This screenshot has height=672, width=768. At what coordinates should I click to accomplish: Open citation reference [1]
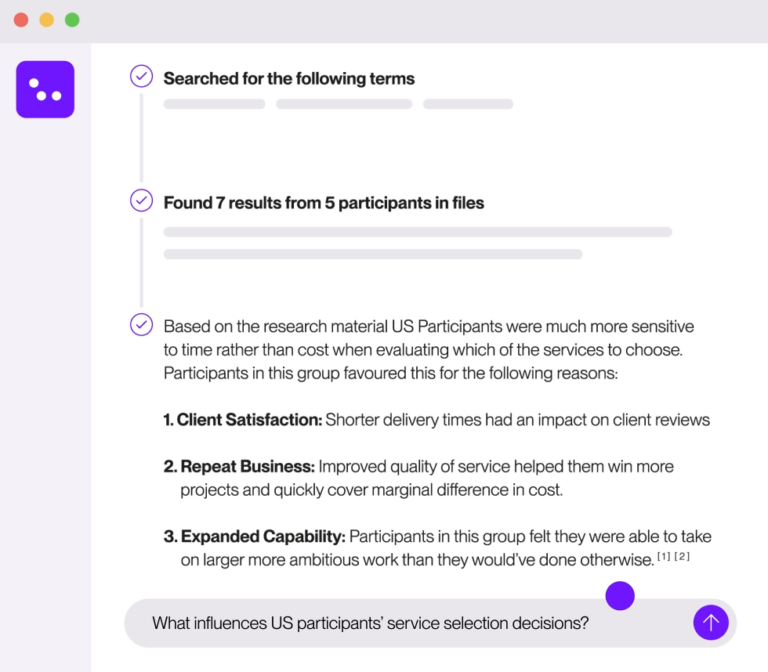click(x=664, y=556)
